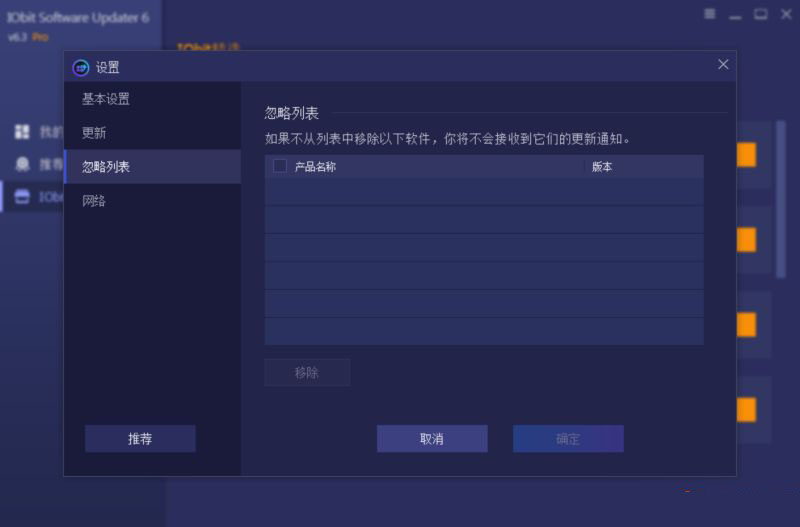Select the 忽略列表 settings page
800x527 pixels.
(x=153, y=167)
